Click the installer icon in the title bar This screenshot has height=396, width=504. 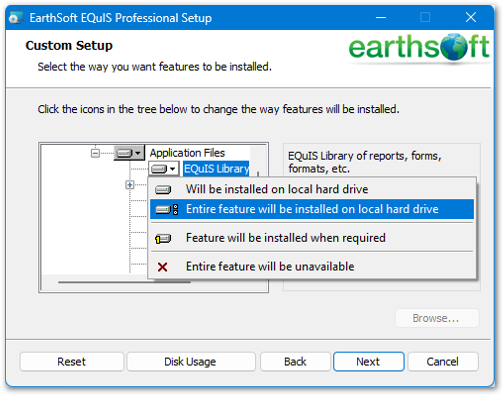click(16, 18)
